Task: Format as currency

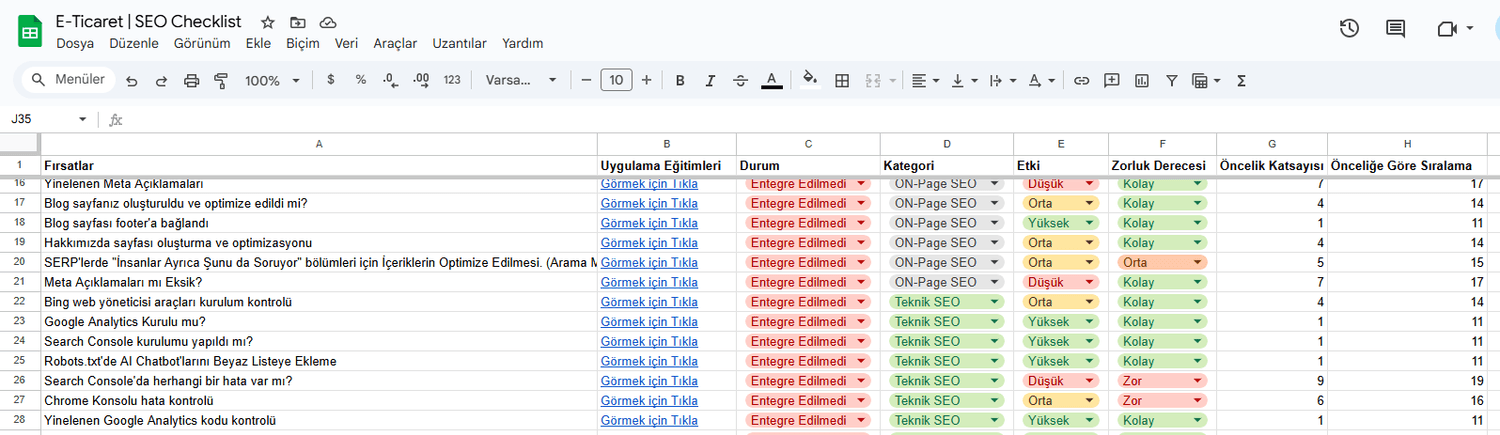Action: coord(331,80)
